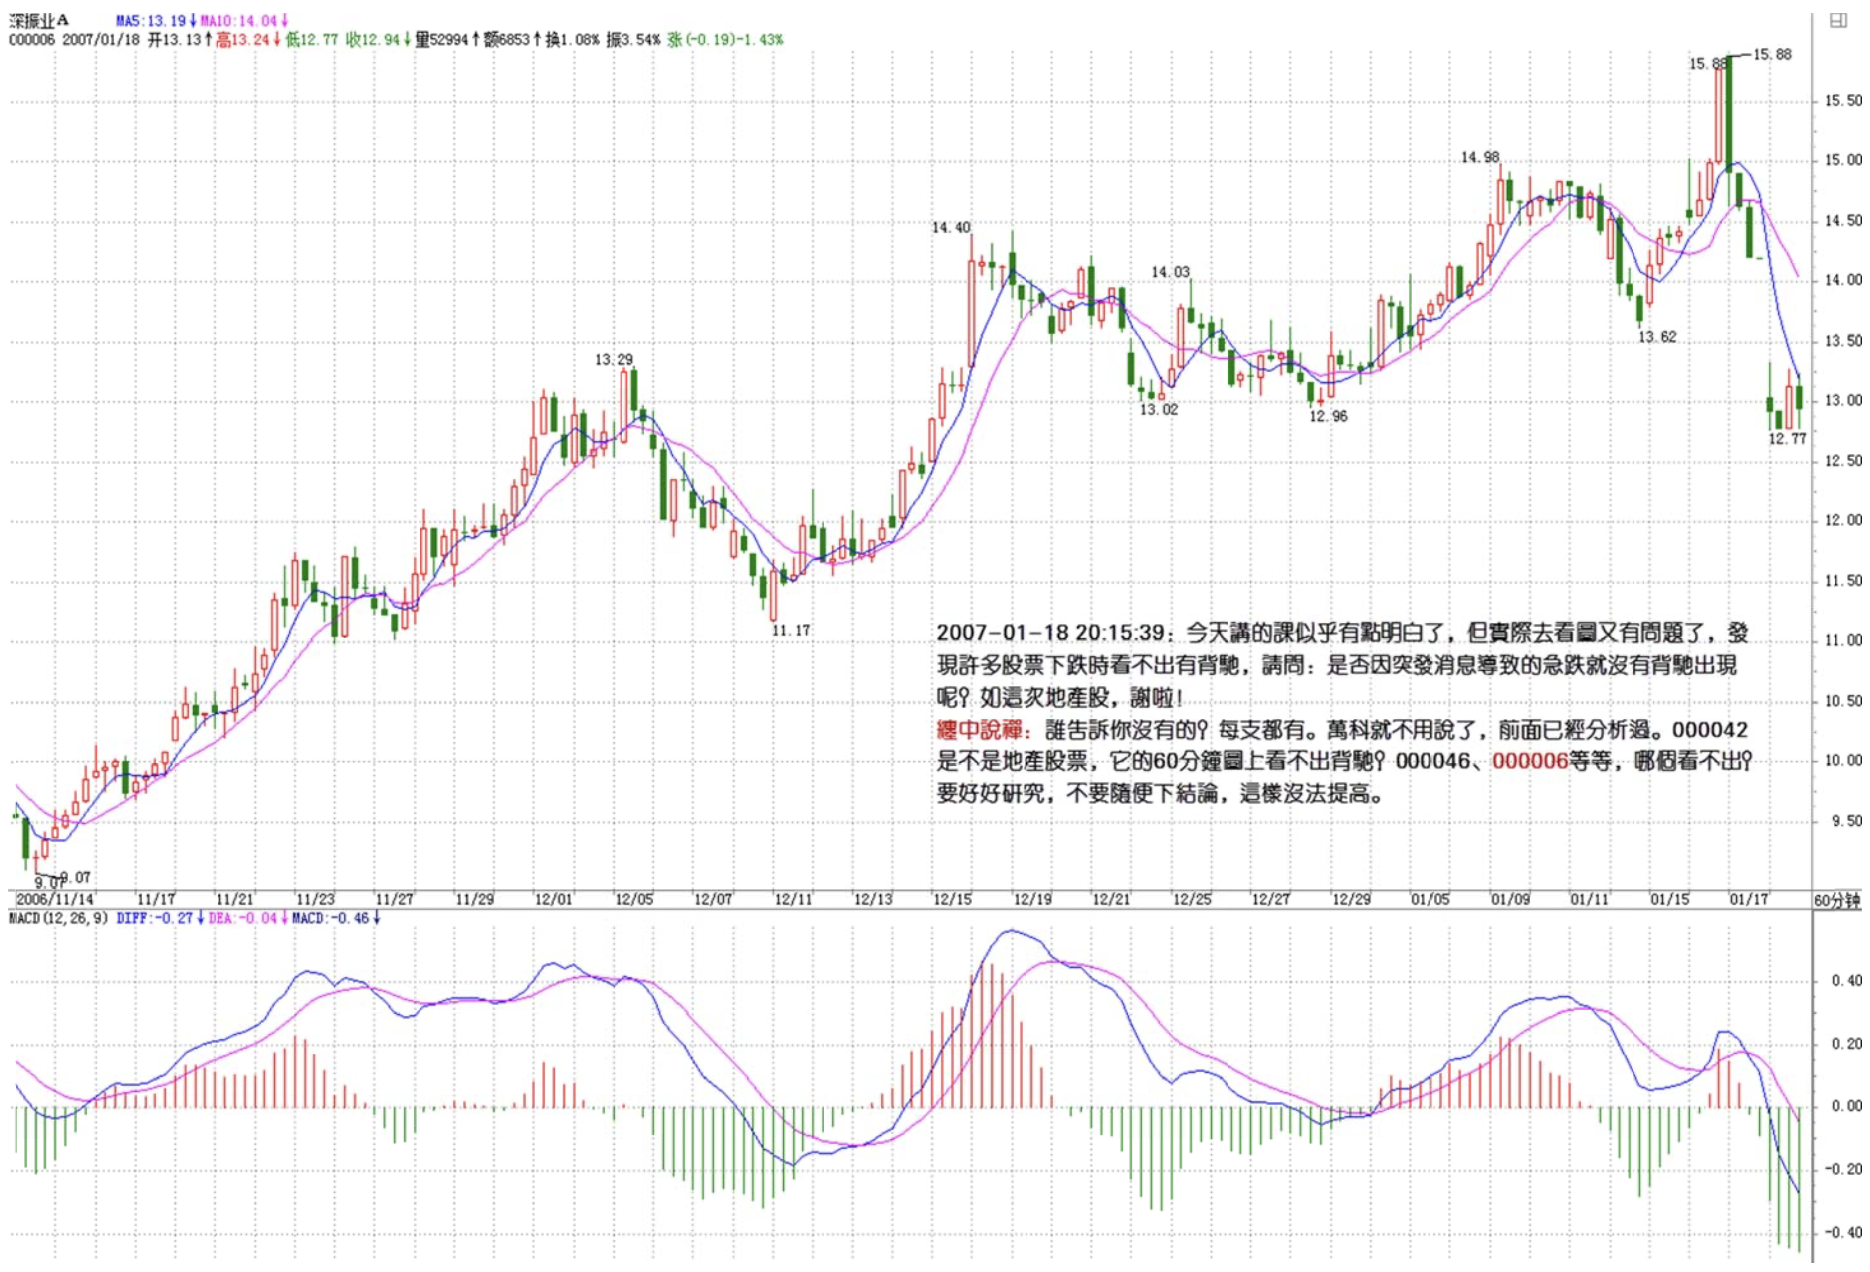Click the panel layout icon at top right
Screen dimensions: 1870x1272
[x=1838, y=20]
